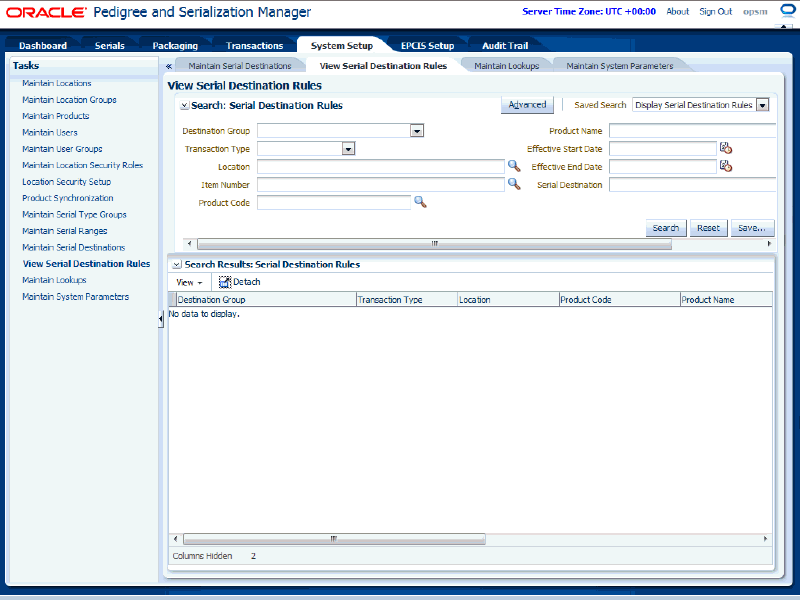The image size is (800, 600).
Task: Open Maintain Location Security Roles task link
Action: point(83,165)
